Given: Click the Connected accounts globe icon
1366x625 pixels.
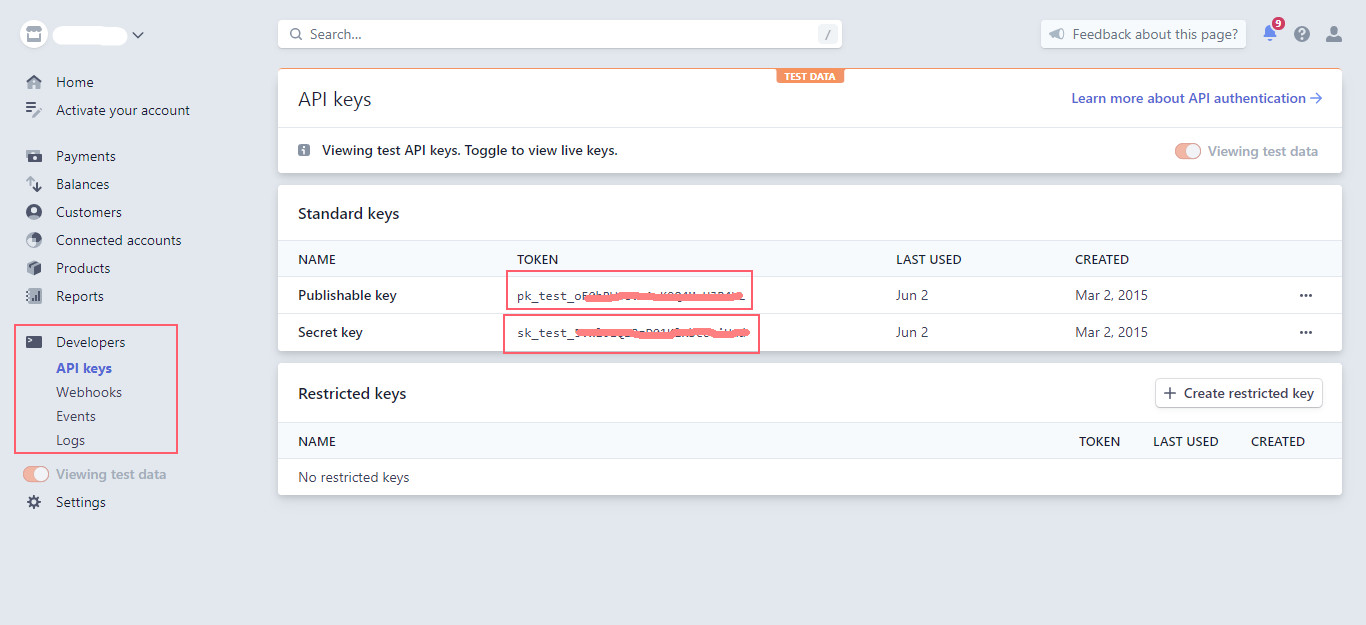Looking at the screenshot, I should click(34, 240).
